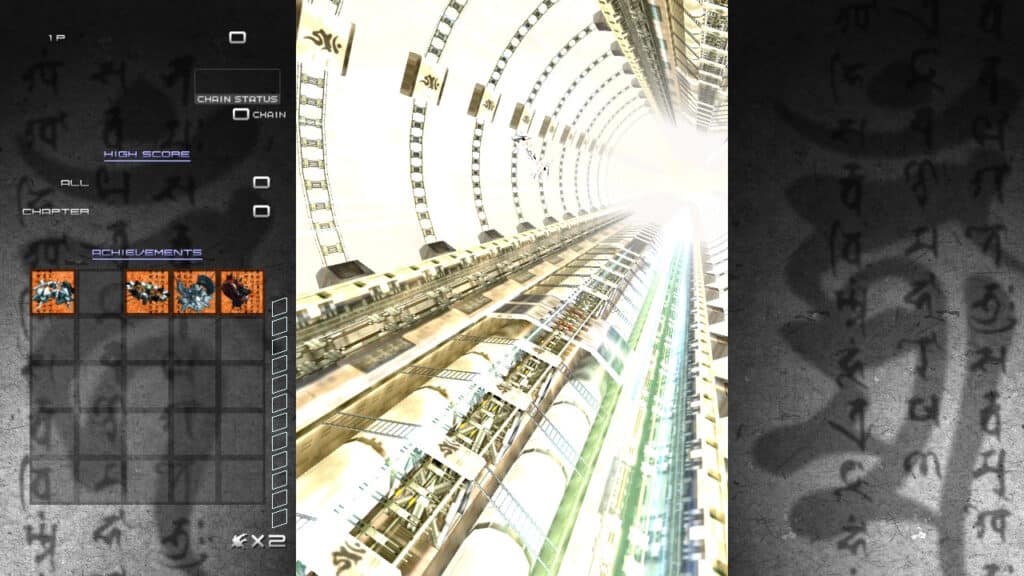Click the ship lives icon beside x2

[238, 540]
